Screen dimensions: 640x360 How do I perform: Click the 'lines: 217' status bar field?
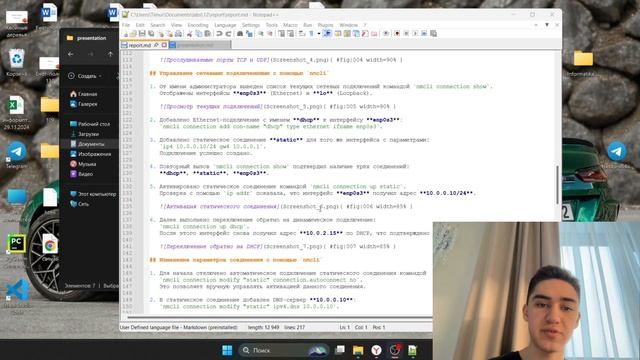pyautogui.click(x=294, y=327)
